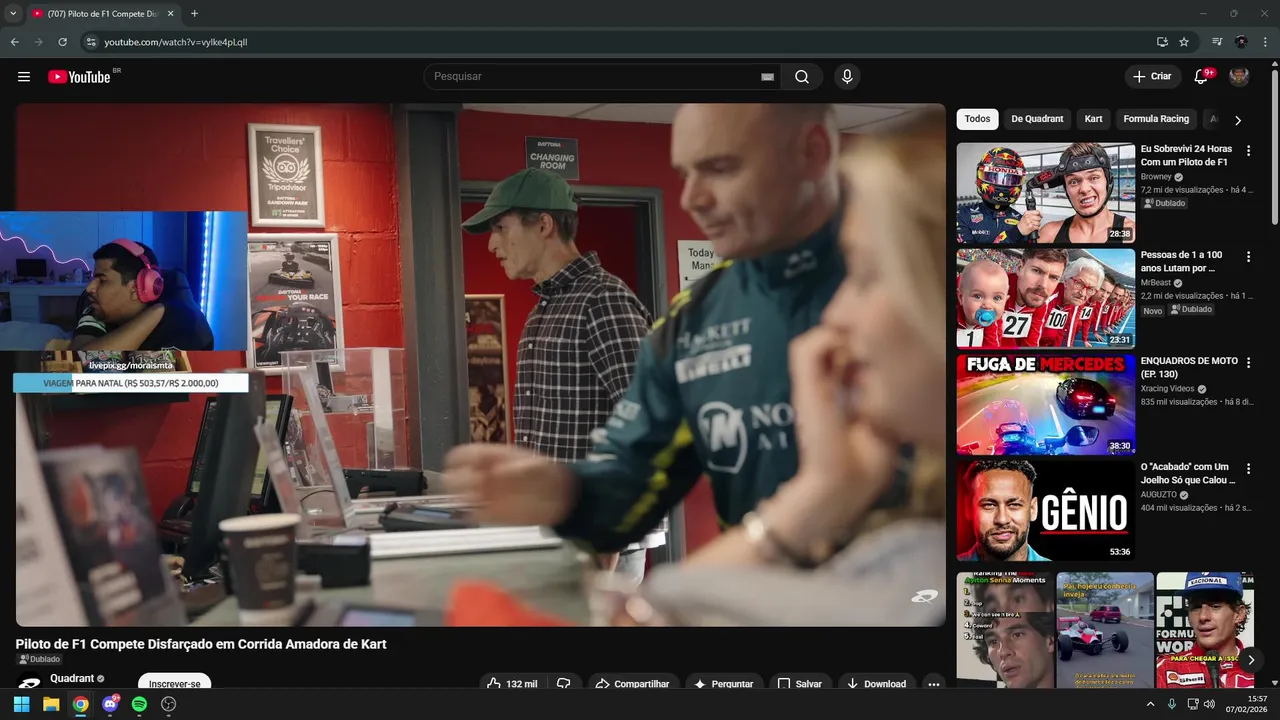Open the media control icon in Chrome toolbar
Viewport: 1280px width, 720px height.
(x=1217, y=42)
